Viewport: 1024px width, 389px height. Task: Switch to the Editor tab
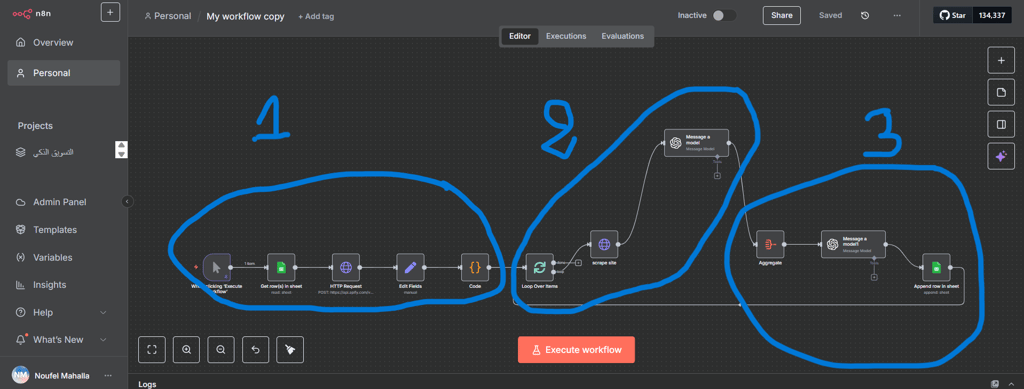(x=520, y=36)
